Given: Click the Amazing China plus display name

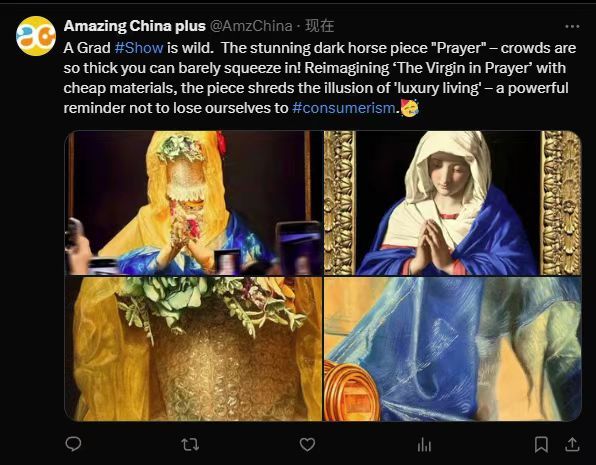Looking at the screenshot, I should (135, 26).
